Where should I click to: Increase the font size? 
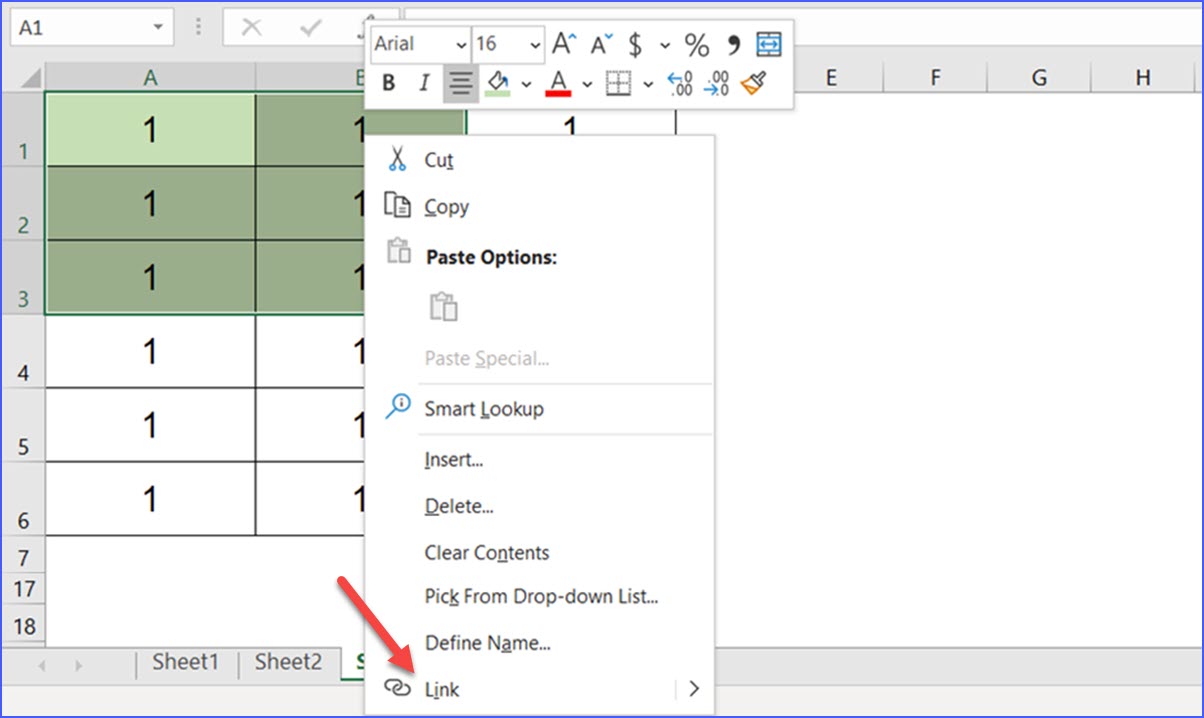[562, 43]
